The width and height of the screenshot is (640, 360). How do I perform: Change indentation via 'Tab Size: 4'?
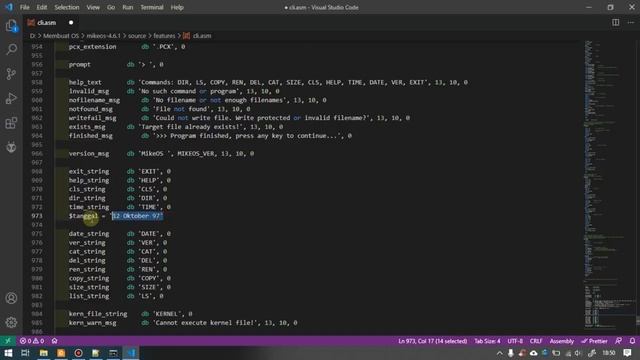point(487,341)
